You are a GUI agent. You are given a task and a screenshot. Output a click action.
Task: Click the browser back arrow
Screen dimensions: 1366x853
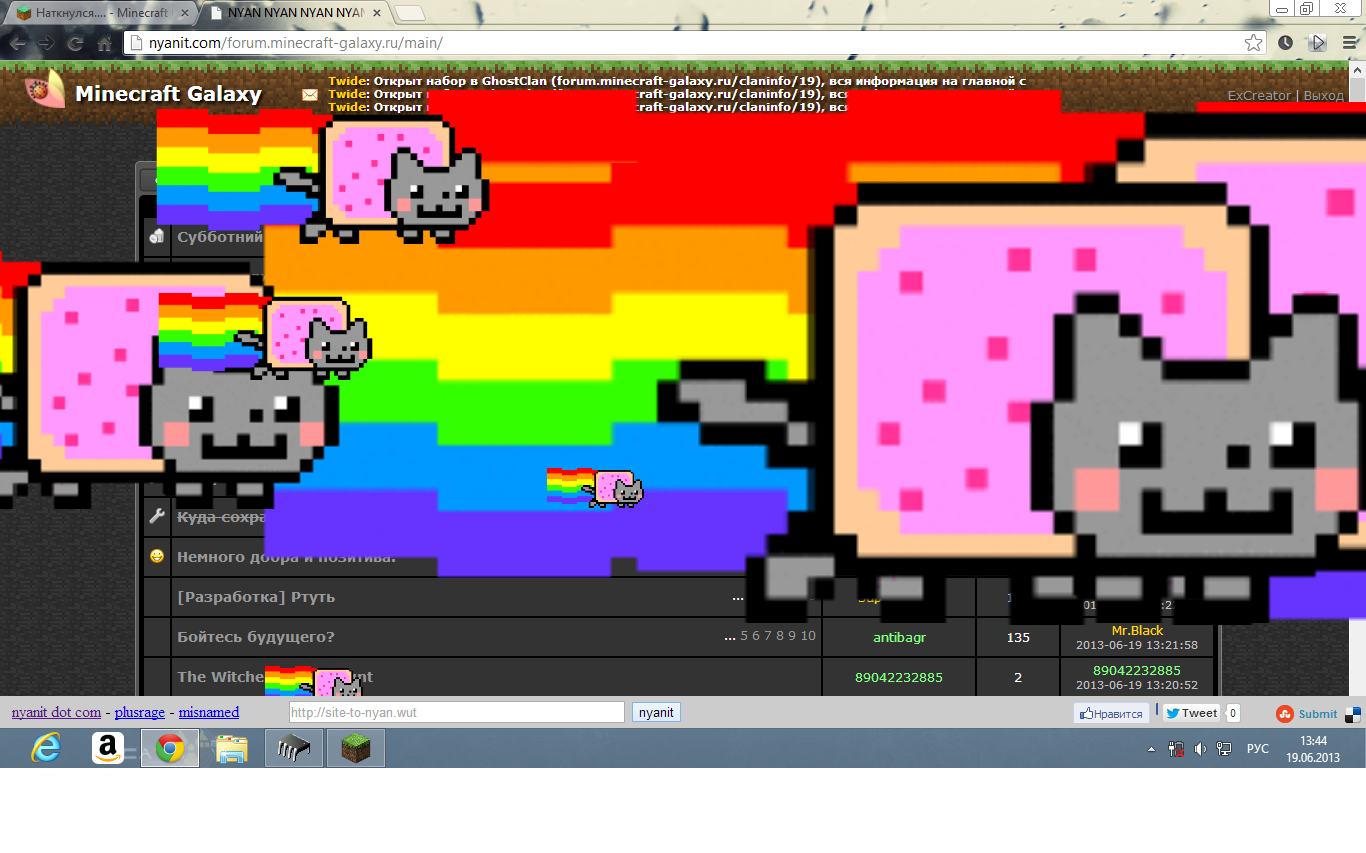click(x=18, y=43)
